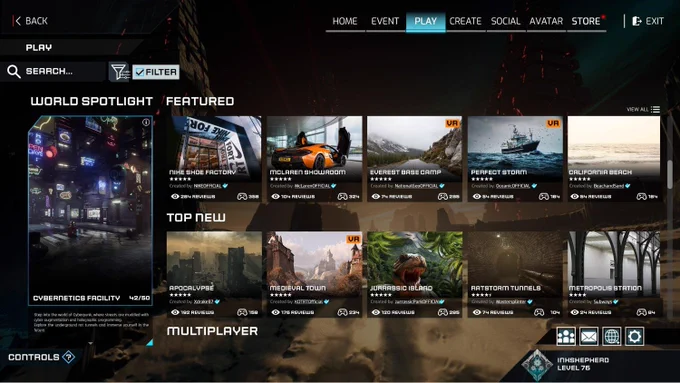Open NIKEOFFICIAL creator link
Screen dimensions: 680x383
207,186
